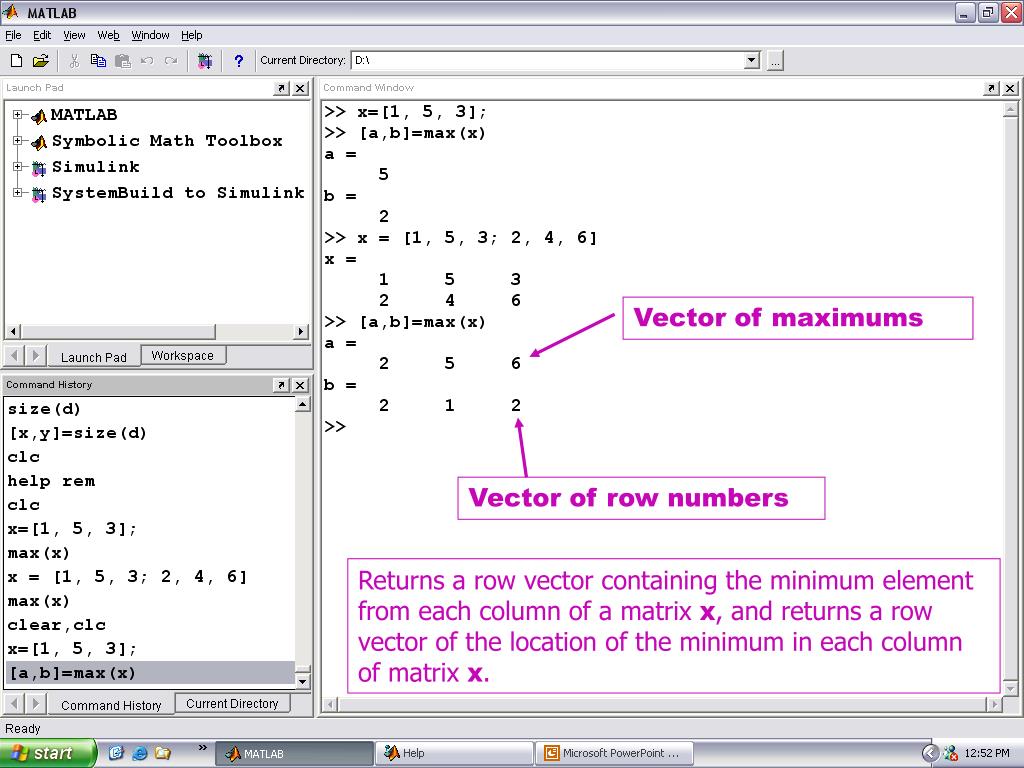Image resolution: width=1024 pixels, height=768 pixels.
Task: Click Command Window scrollbar up arrow
Action: (x=1010, y=109)
